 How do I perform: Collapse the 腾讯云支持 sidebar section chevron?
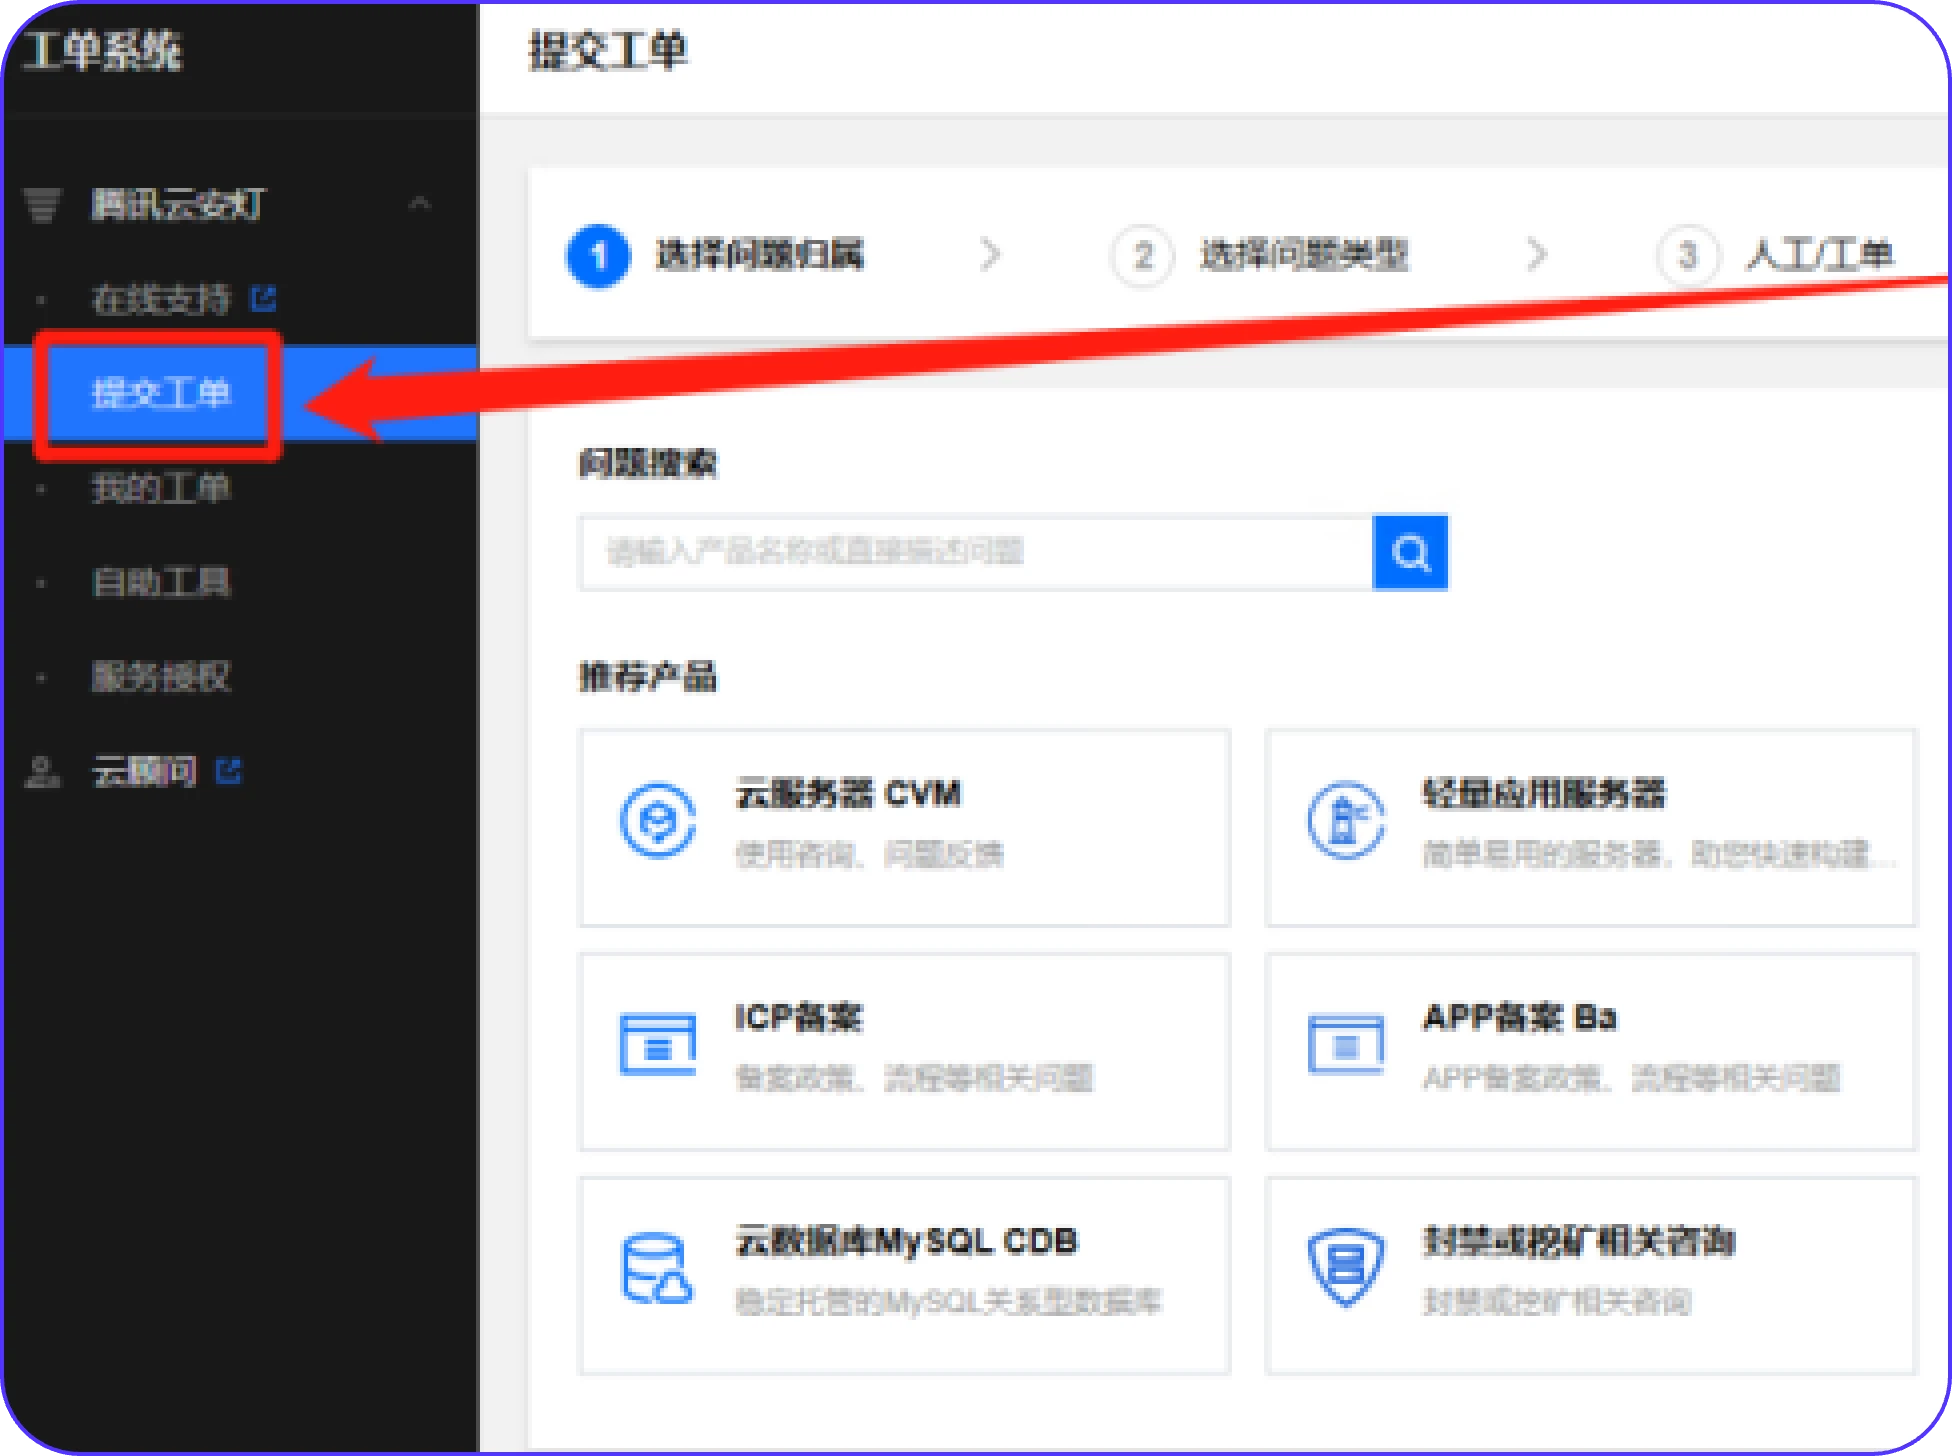(x=421, y=204)
